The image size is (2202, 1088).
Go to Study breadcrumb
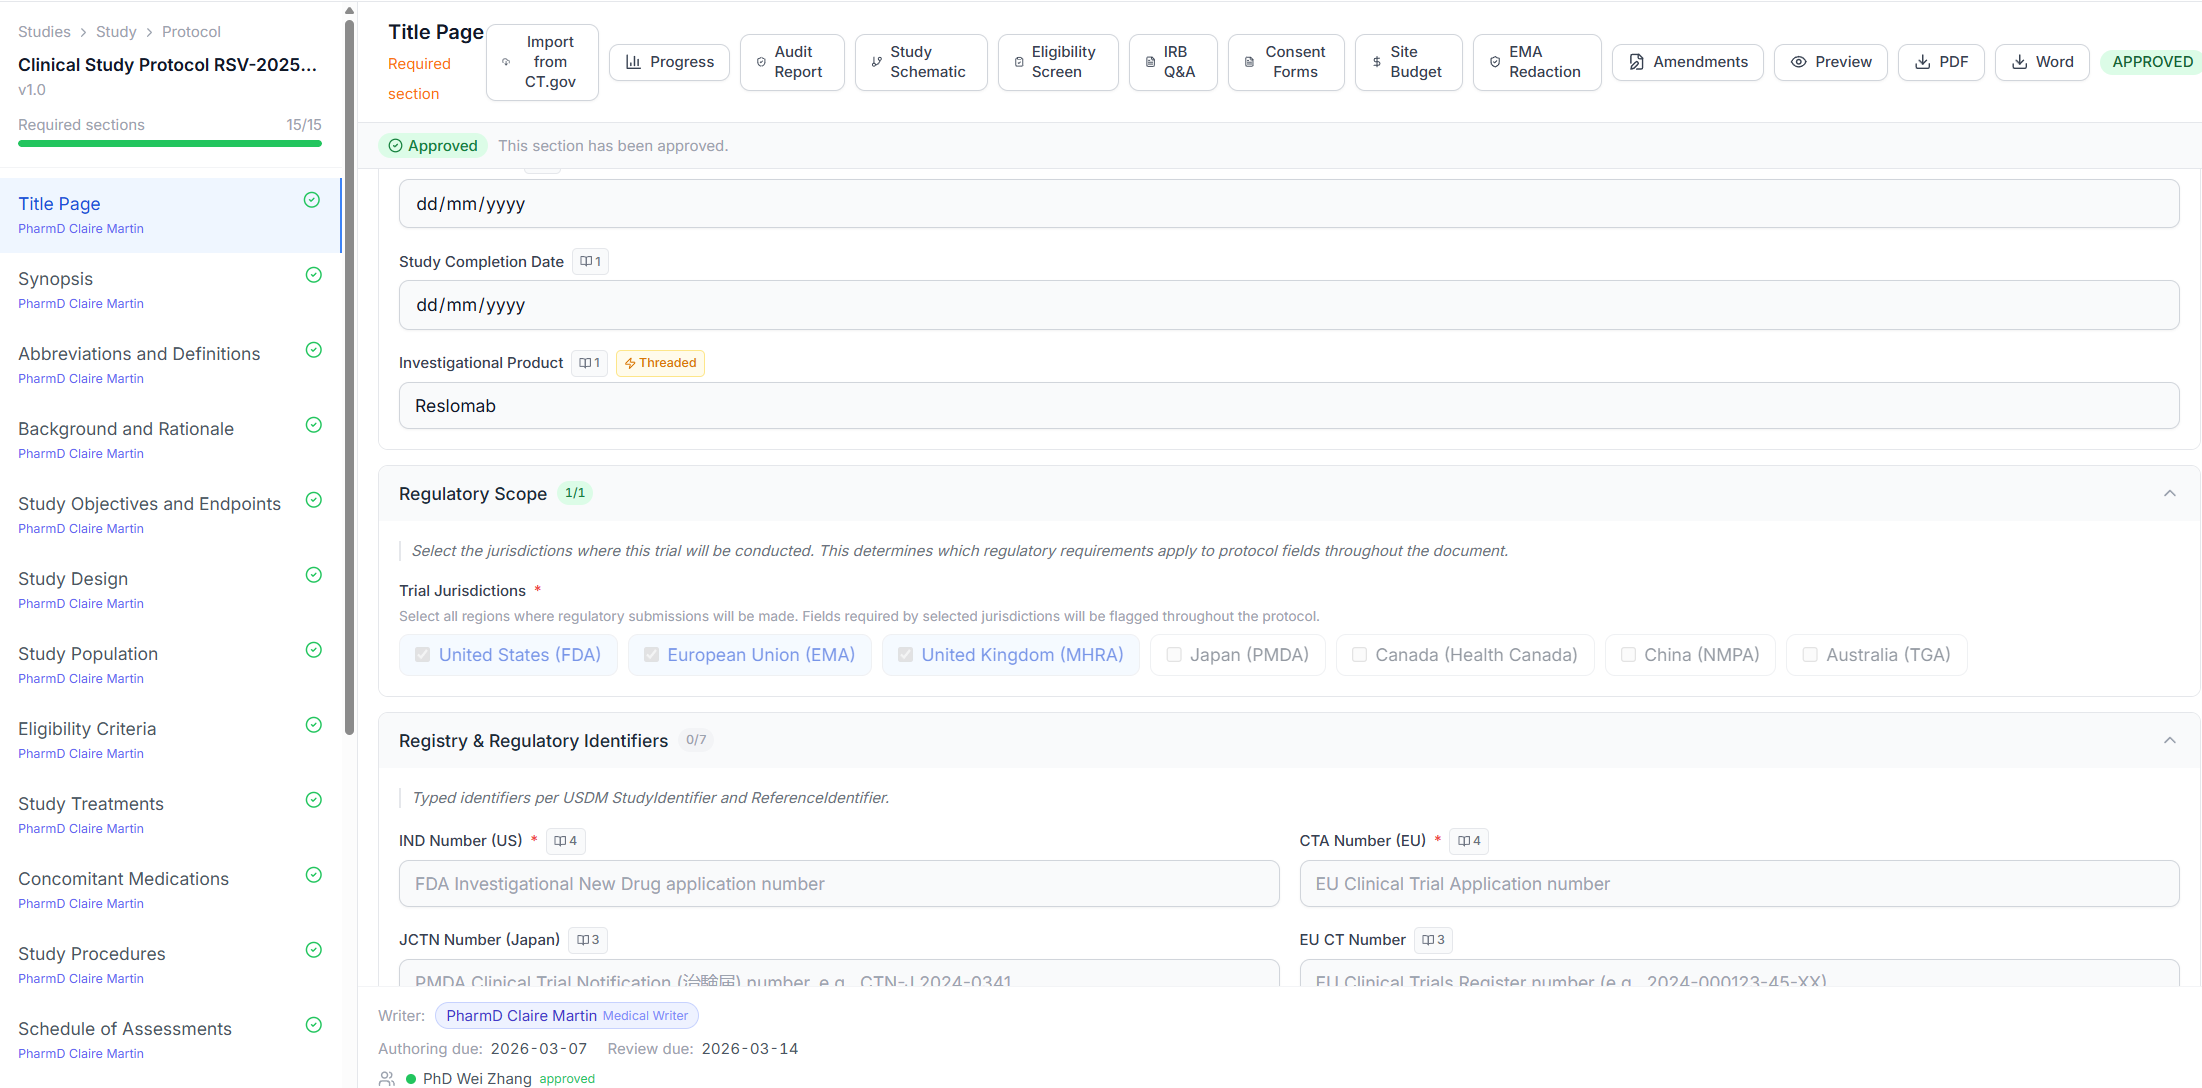coord(116,32)
